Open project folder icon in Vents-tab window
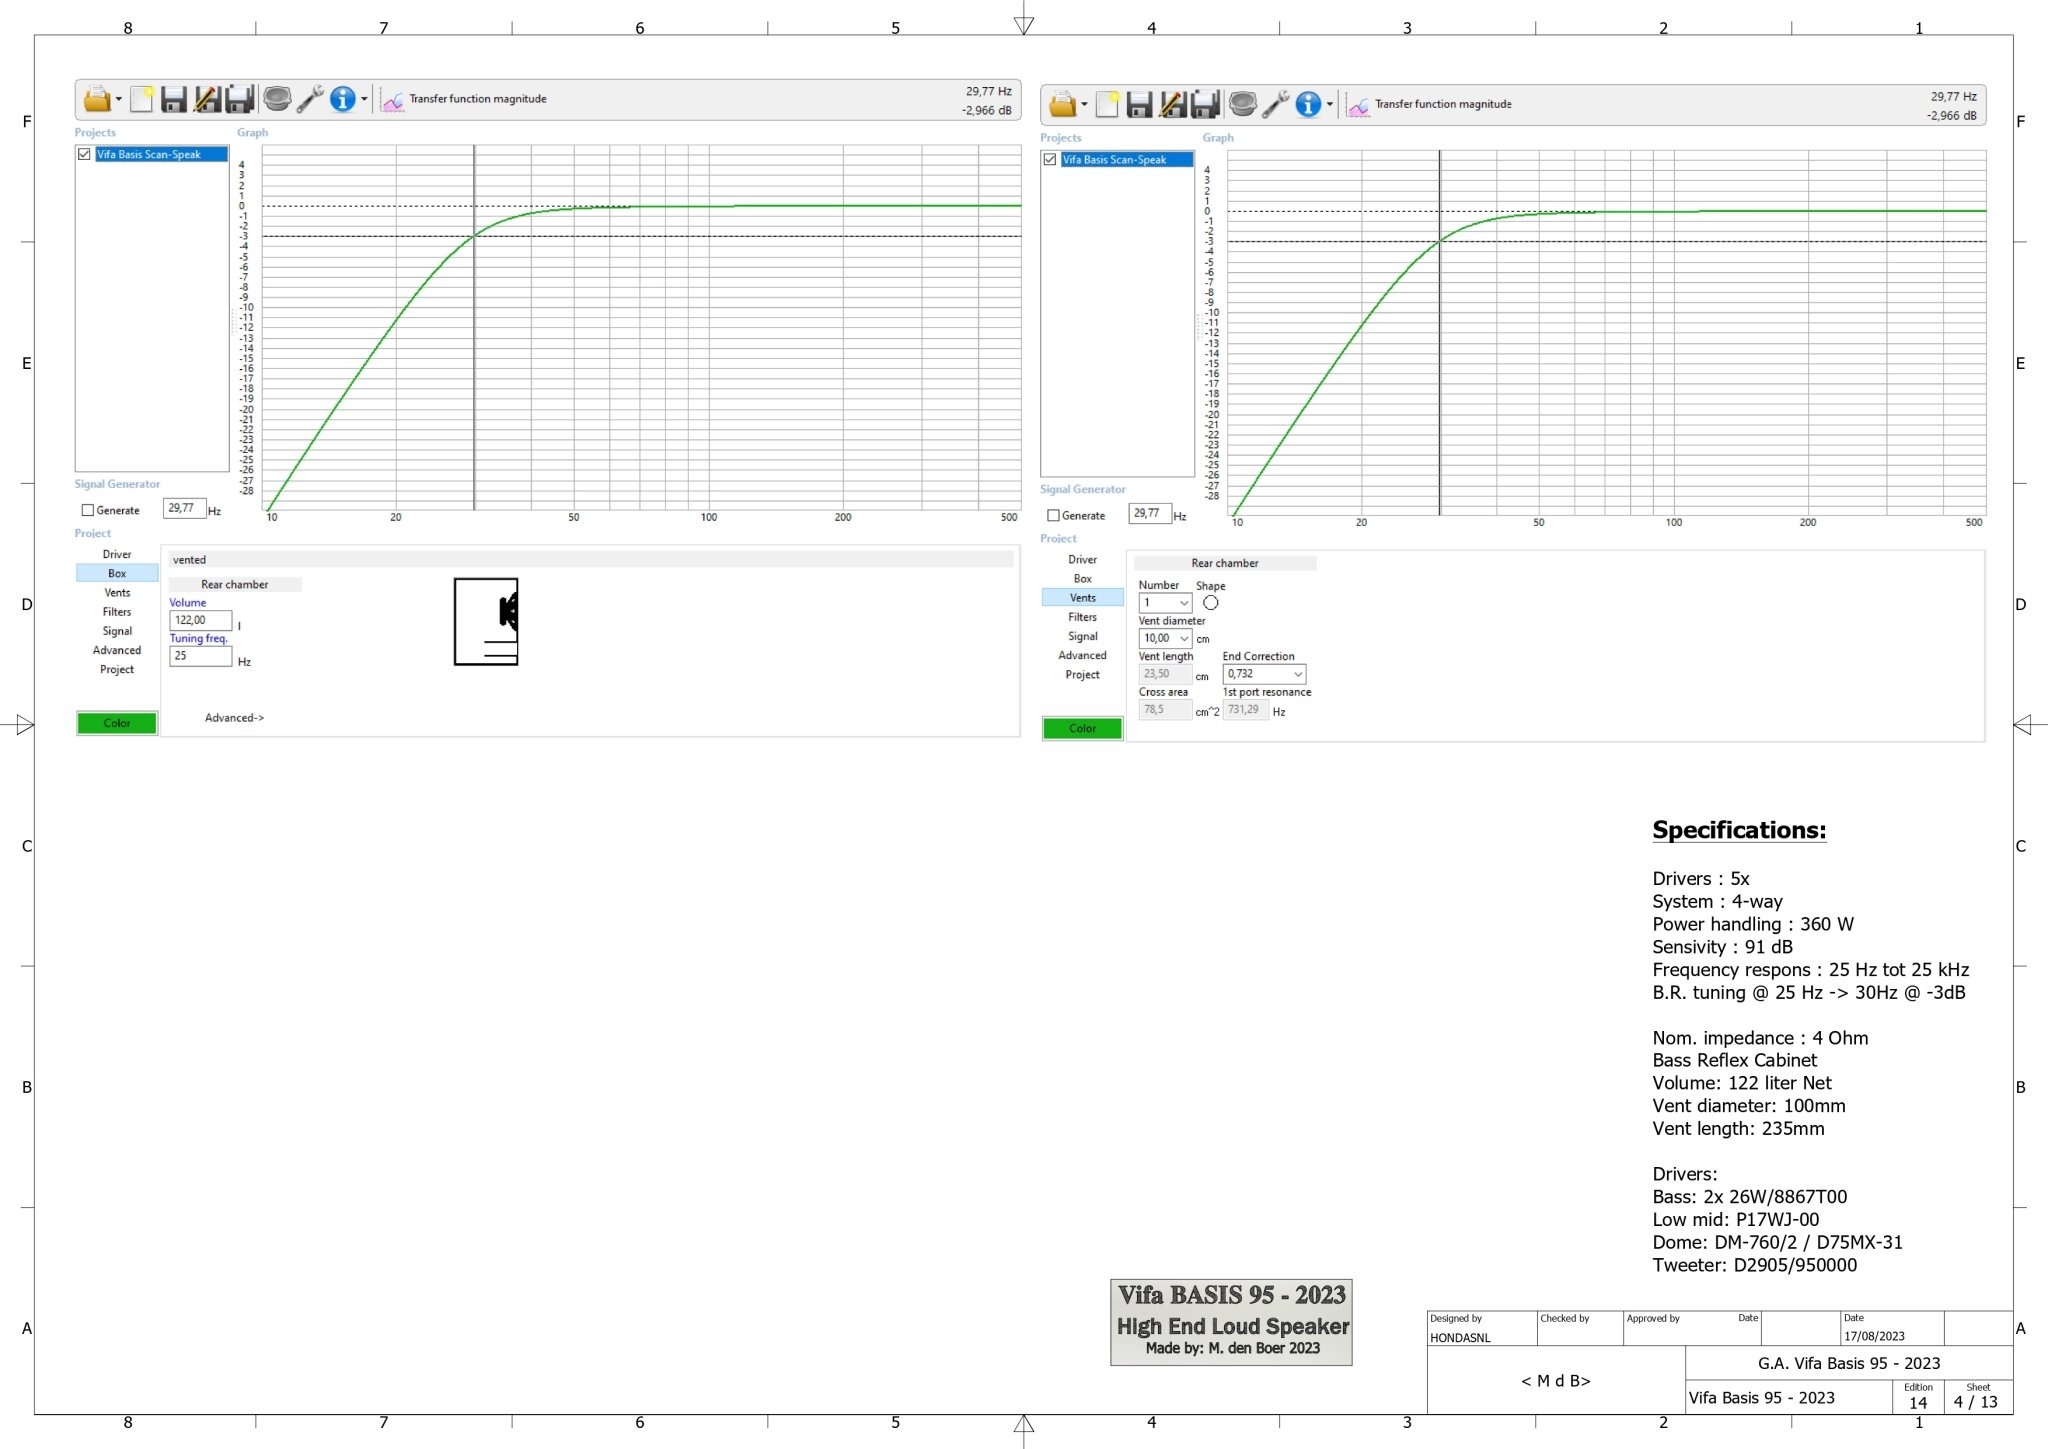Screen dimensions: 2048x1449 (1062, 104)
